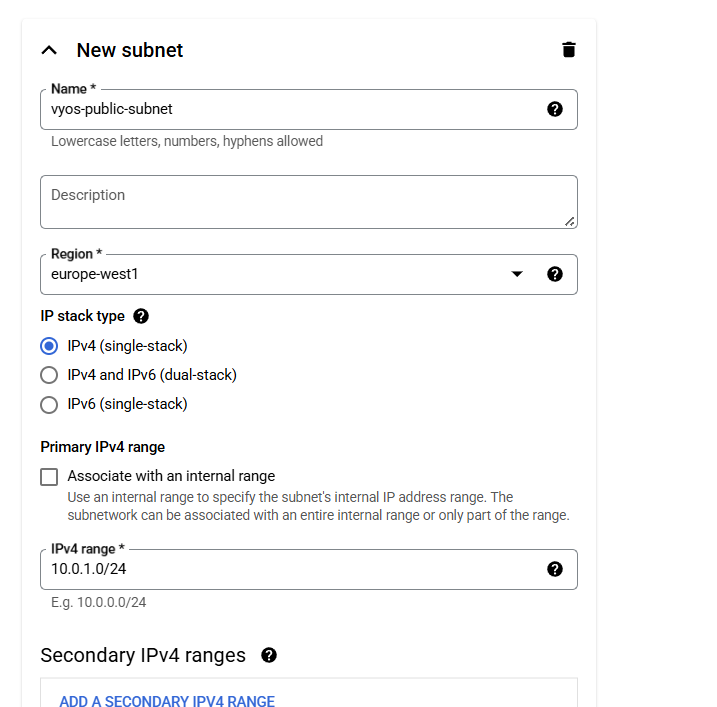Click help icon in Name field

pyautogui.click(x=555, y=109)
